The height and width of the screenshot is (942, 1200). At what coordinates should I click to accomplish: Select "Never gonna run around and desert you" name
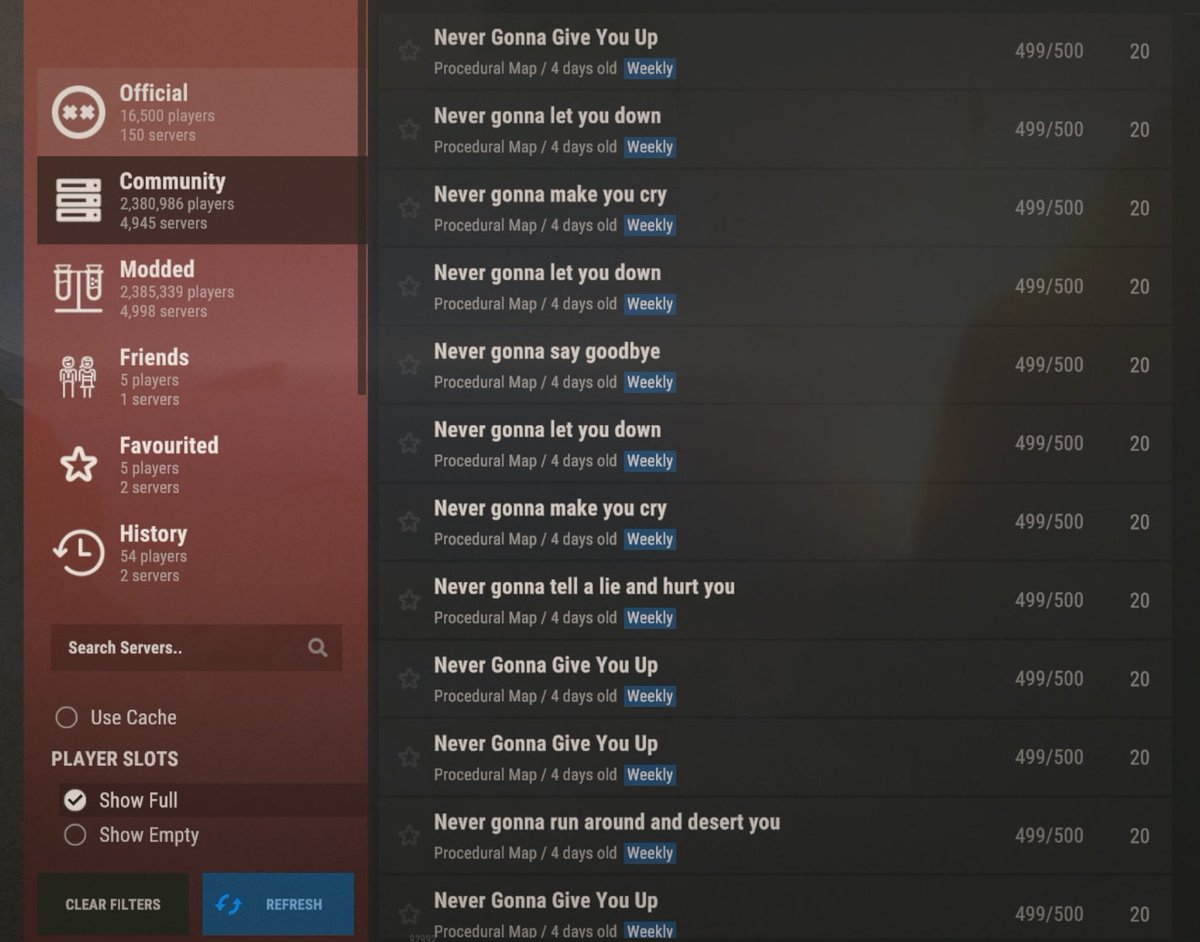[x=607, y=822]
